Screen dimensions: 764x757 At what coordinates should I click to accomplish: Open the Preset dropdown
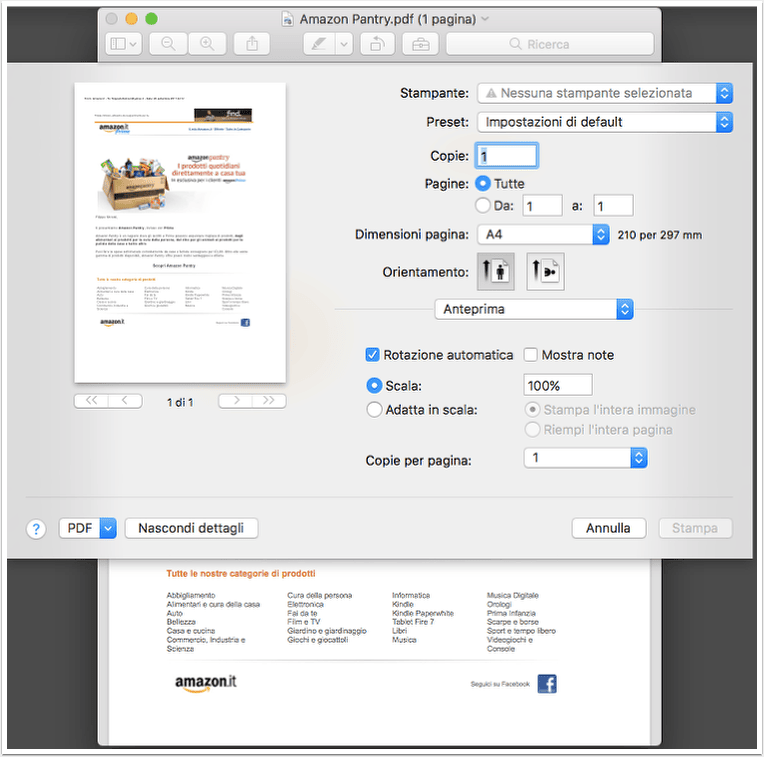pos(605,122)
